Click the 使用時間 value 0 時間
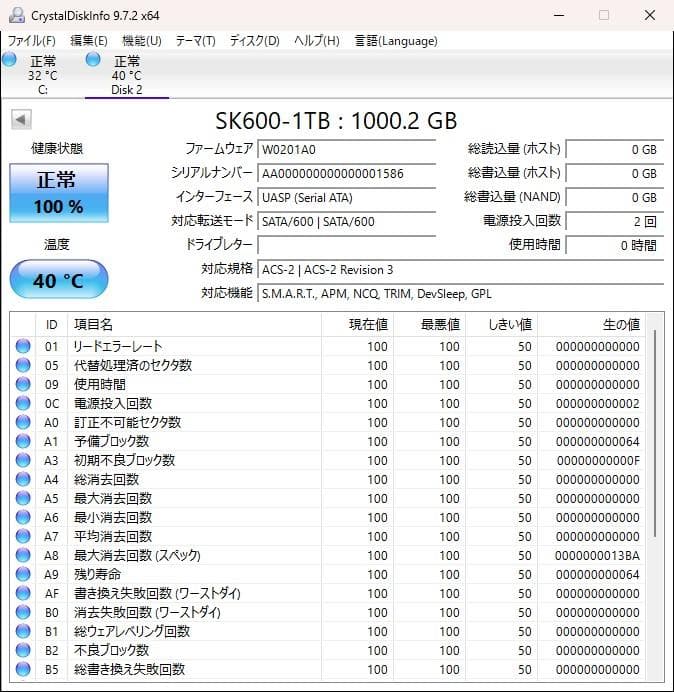The image size is (674, 692). coord(614,245)
